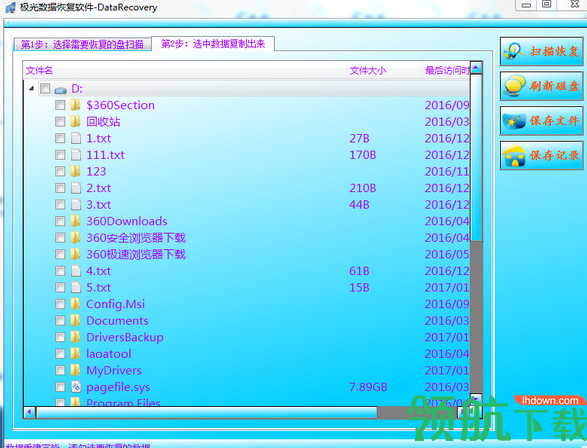Image resolution: width=587 pixels, height=448 pixels.
Task: Tick the 5.txt checkbox
Action: point(60,287)
